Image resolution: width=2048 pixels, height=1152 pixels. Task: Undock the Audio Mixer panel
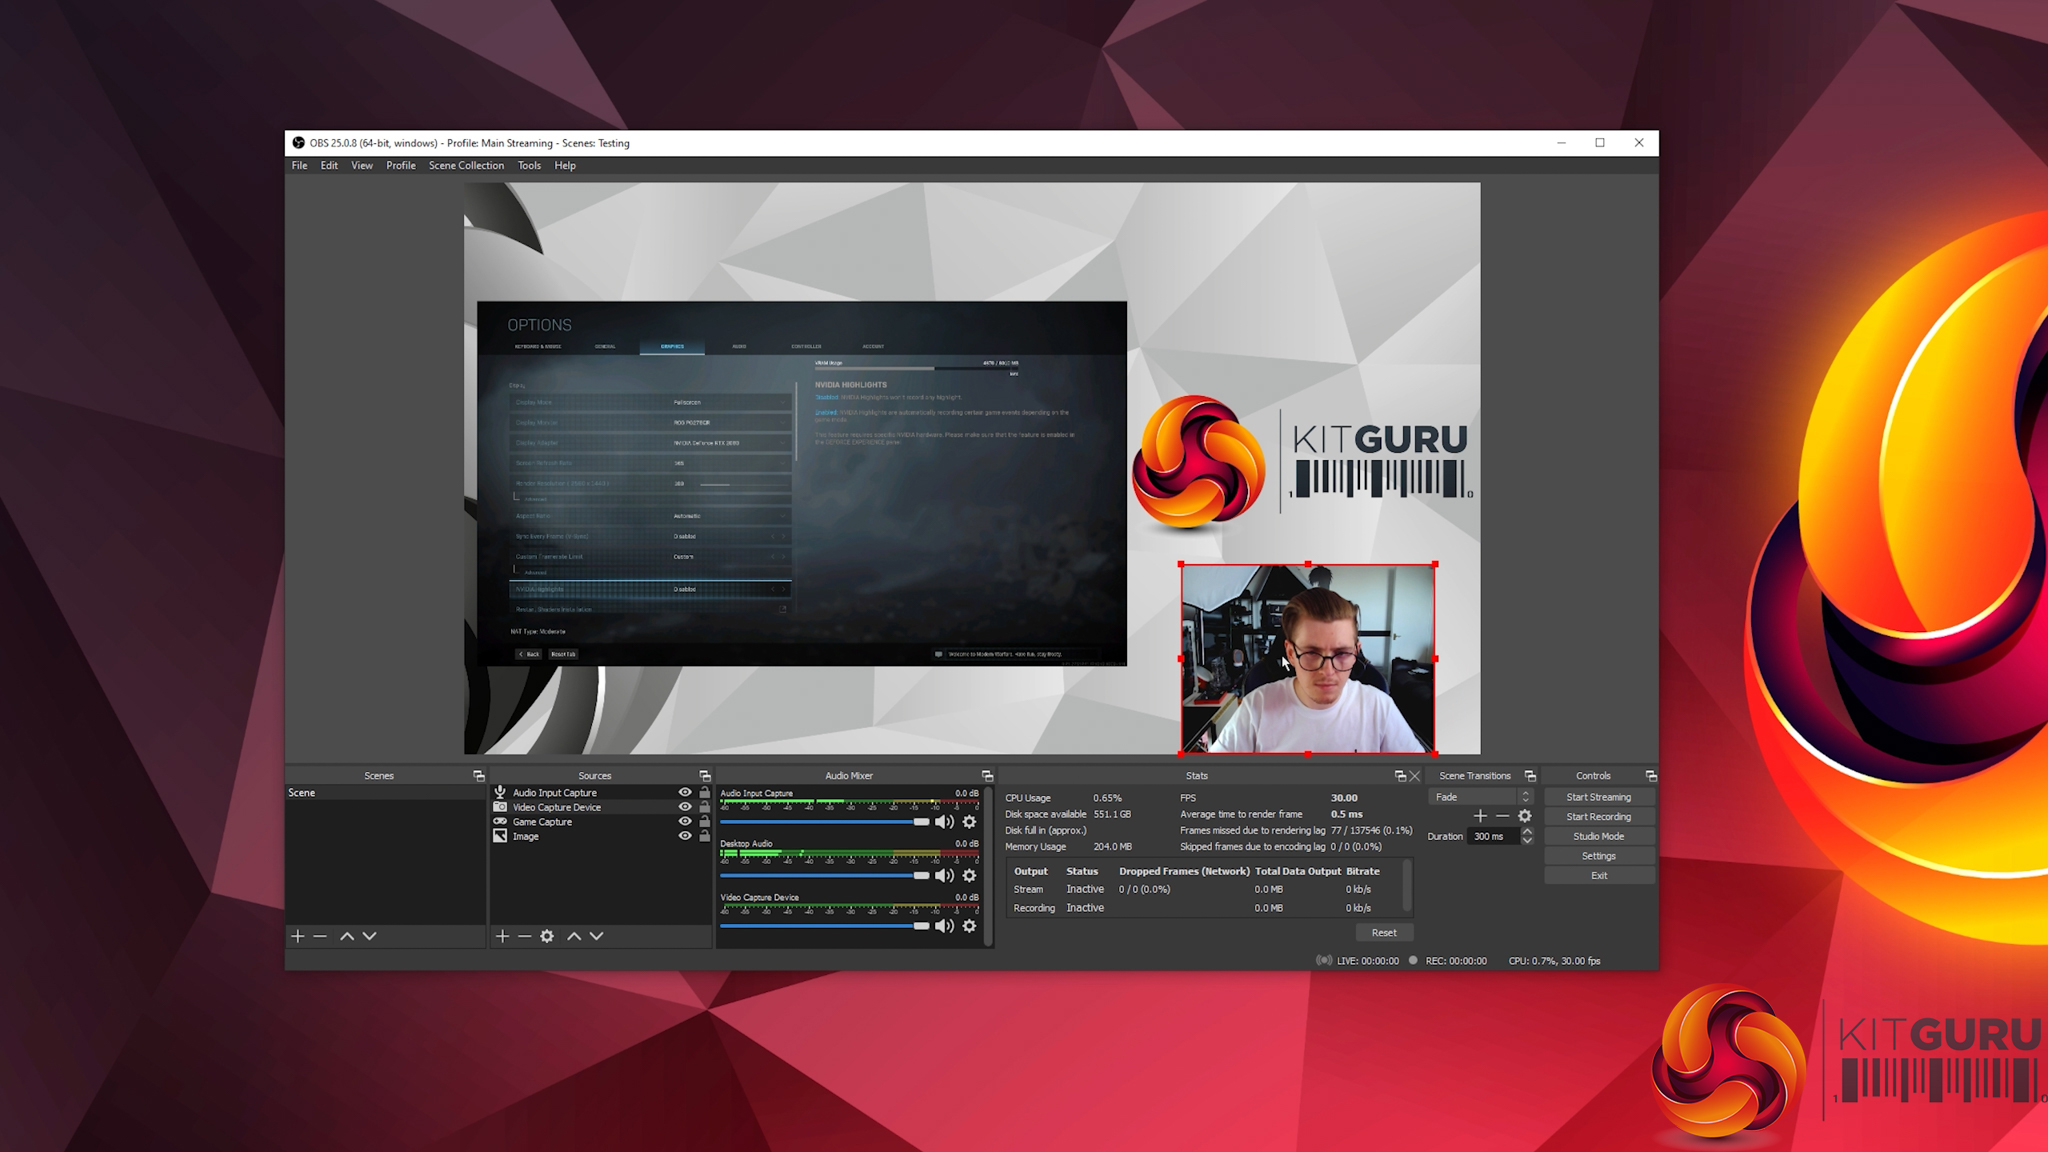click(987, 776)
